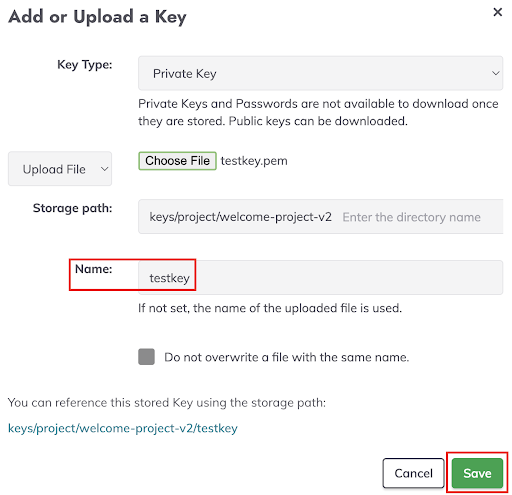This screenshot has width=512, height=495.
Task: Enable Do not overwrite file checkbox
Action: pos(146,357)
